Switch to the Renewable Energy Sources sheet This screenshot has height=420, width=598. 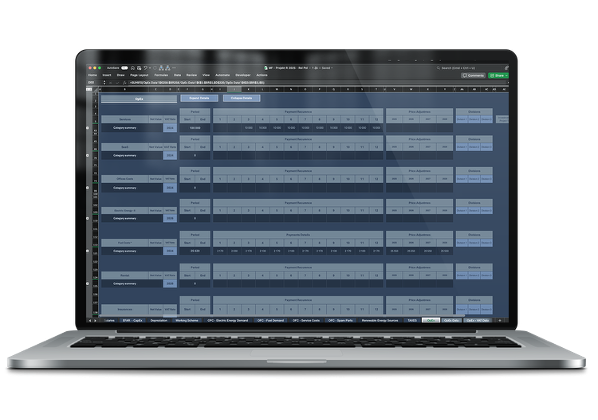click(379, 320)
